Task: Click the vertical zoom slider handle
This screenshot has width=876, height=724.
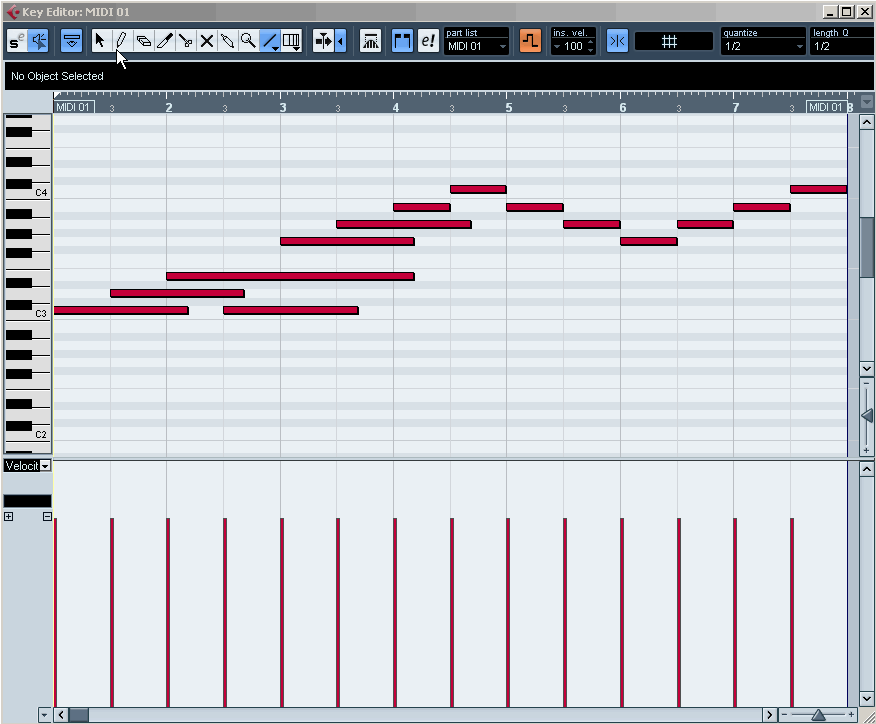Action: [x=867, y=416]
